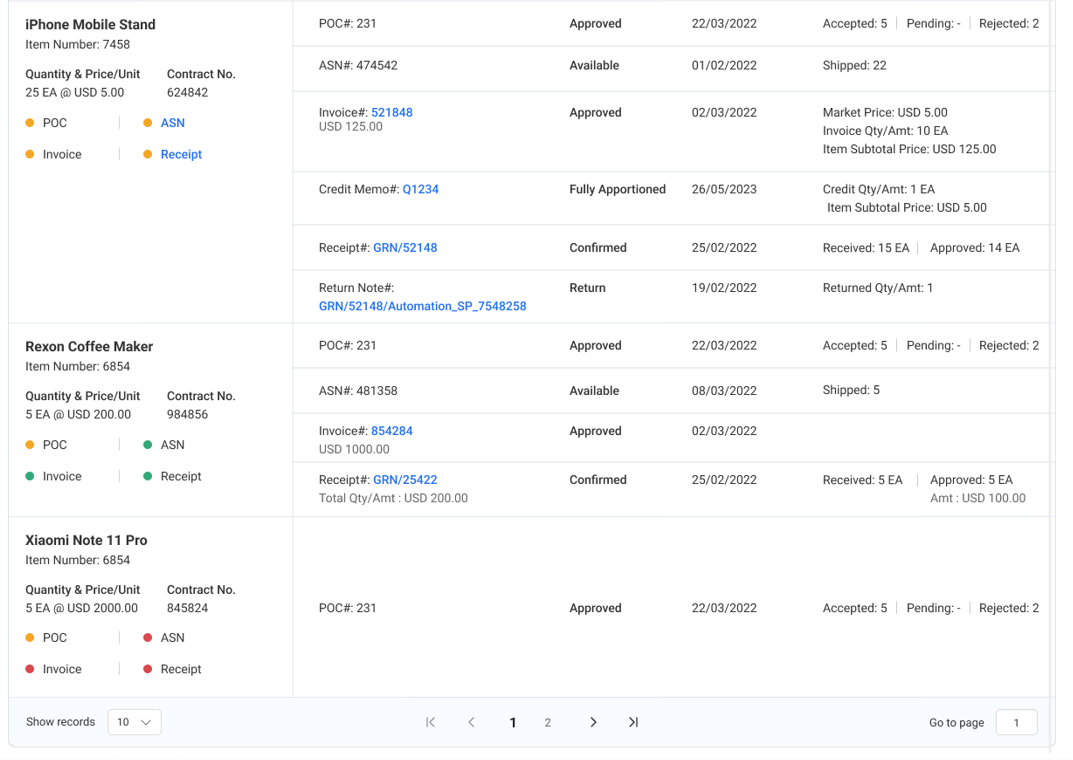Screen dimensions: 1073x760
Task: Open receipt link GRN/25422
Action: 405,480
